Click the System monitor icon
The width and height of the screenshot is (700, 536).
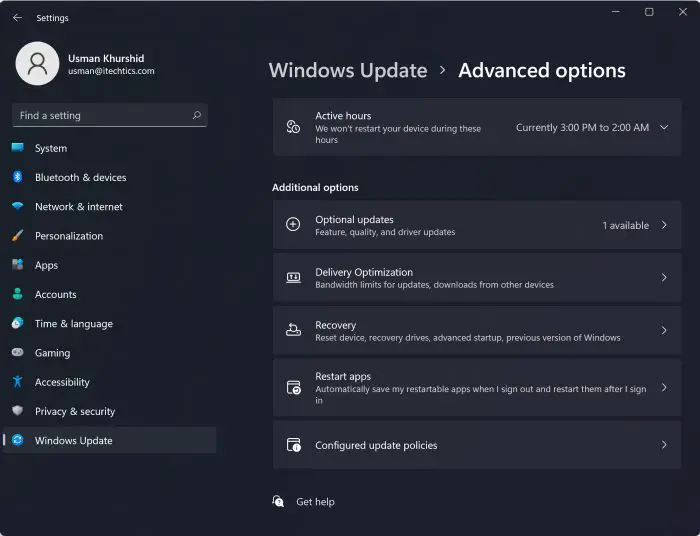pyautogui.click(x=17, y=148)
